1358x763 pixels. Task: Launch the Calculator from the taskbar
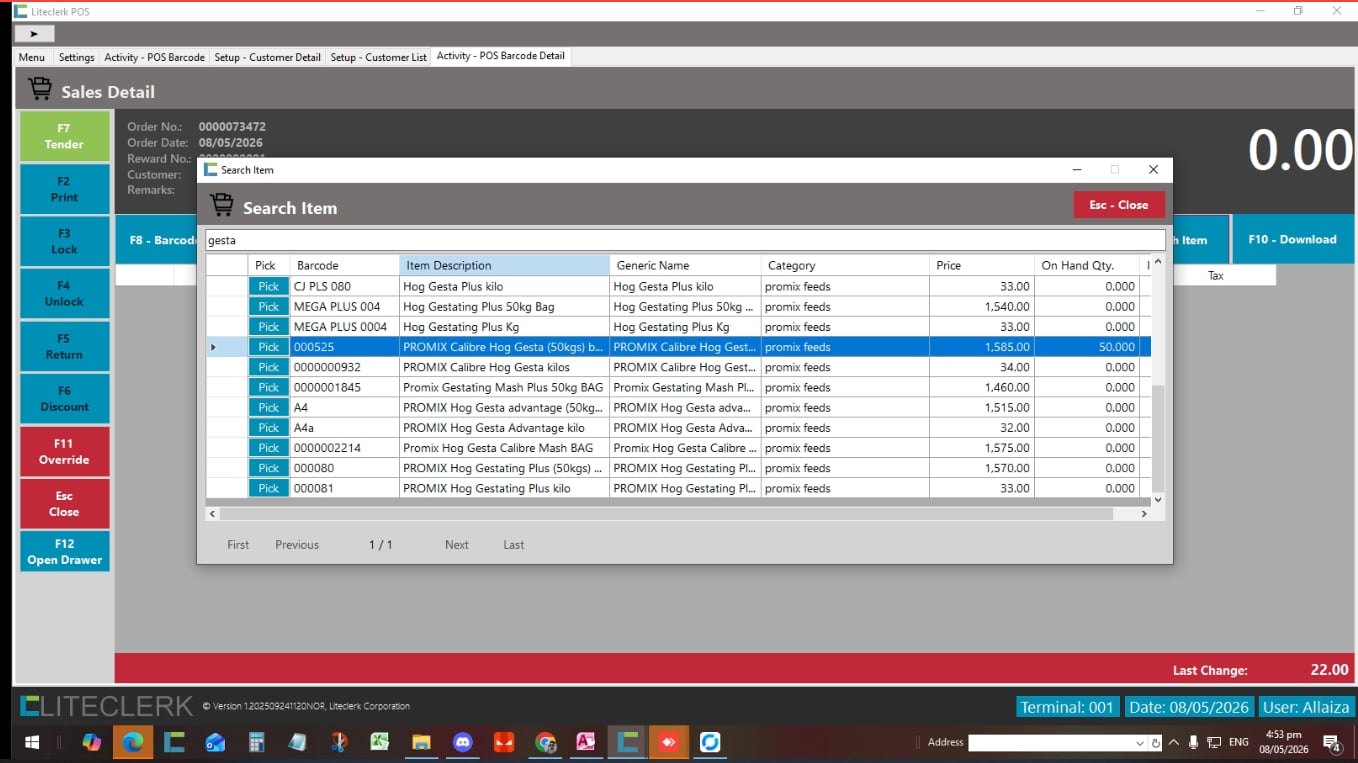[x=256, y=742]
